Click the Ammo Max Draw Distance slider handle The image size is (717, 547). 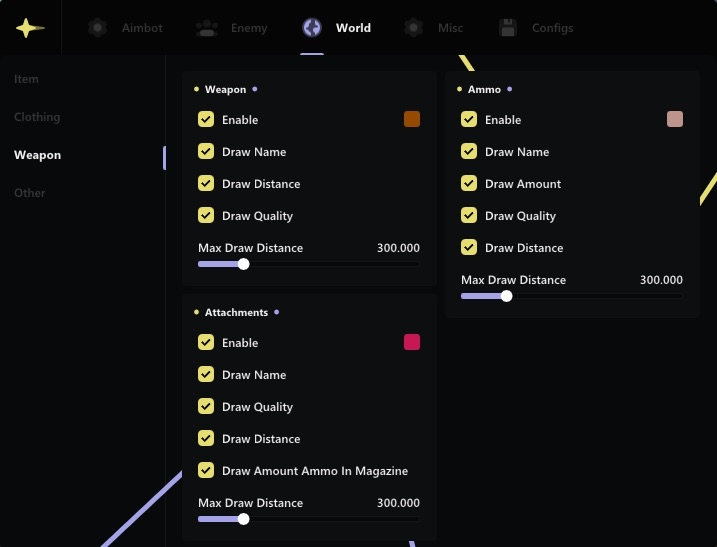coord(506,296)
